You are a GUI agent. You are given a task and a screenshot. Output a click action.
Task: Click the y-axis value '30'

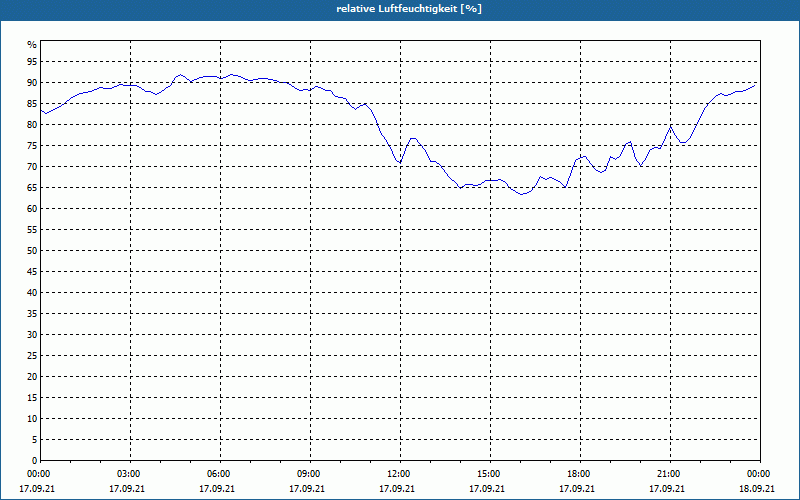point(32,335)
